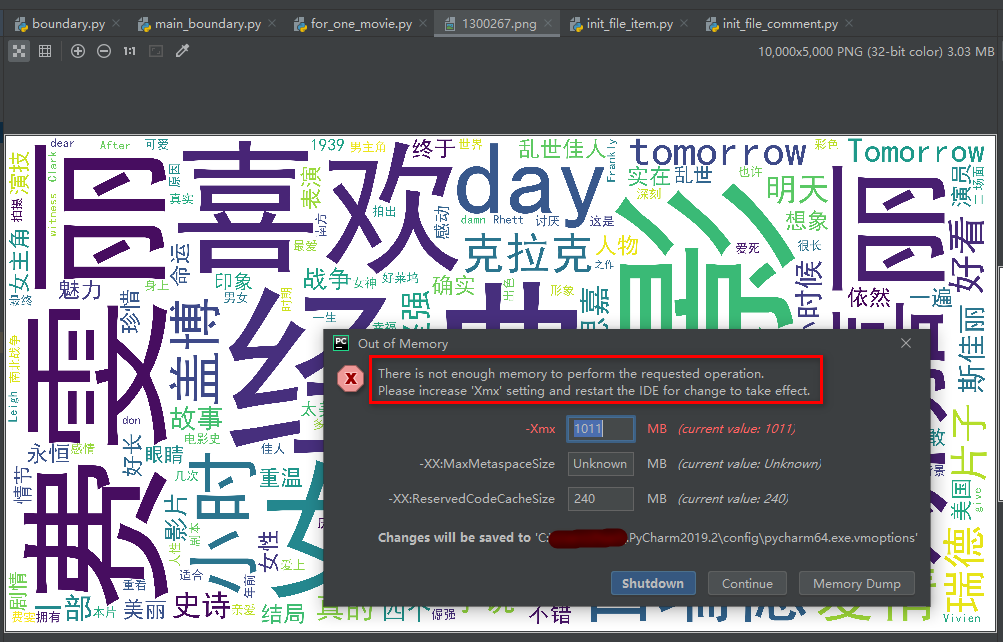The image size is (1003, 642).
Task: Toggle the transparency chessboard background
Action: [18, 51]
